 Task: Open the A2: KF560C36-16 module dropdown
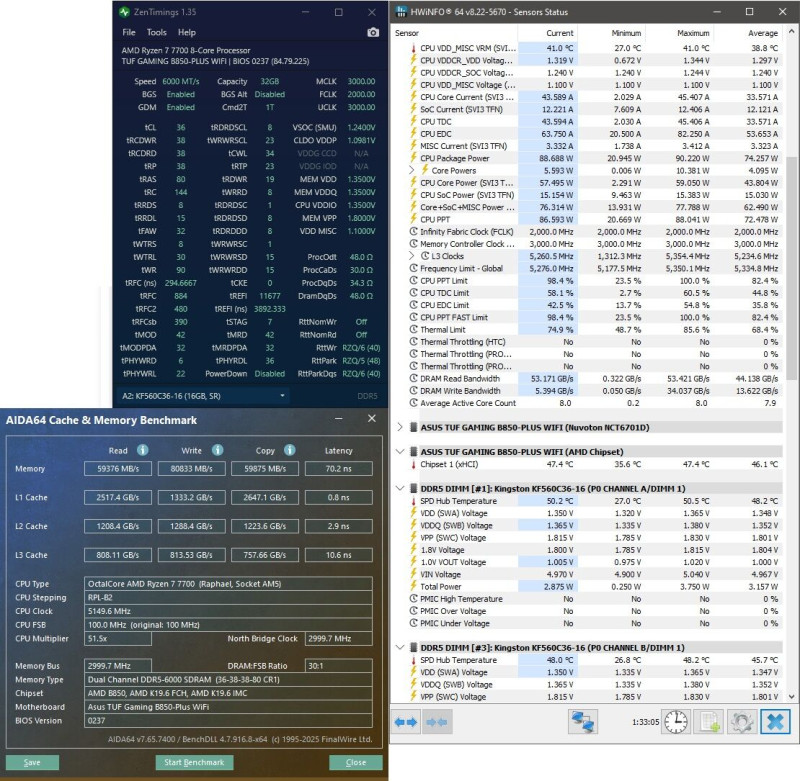(204, 396)
